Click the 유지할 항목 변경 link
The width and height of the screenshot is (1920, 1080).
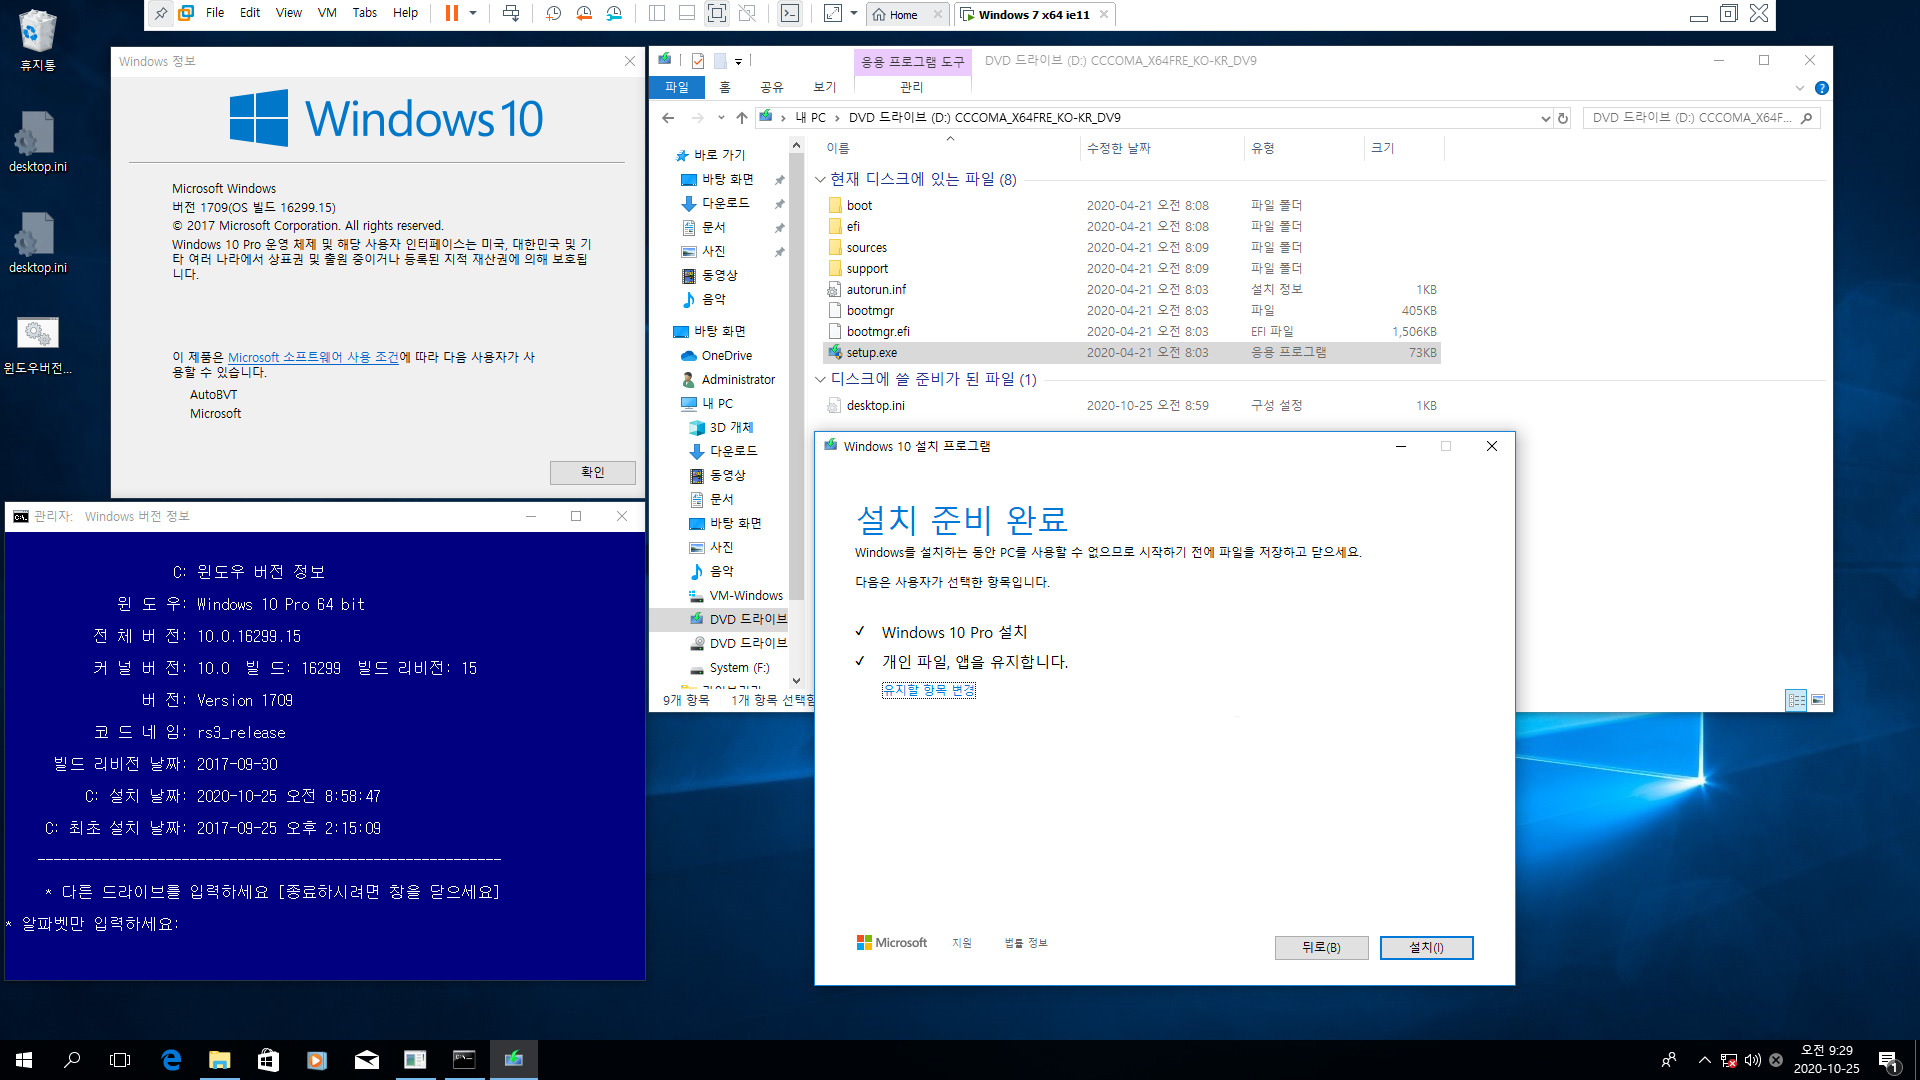pos(928,690)
